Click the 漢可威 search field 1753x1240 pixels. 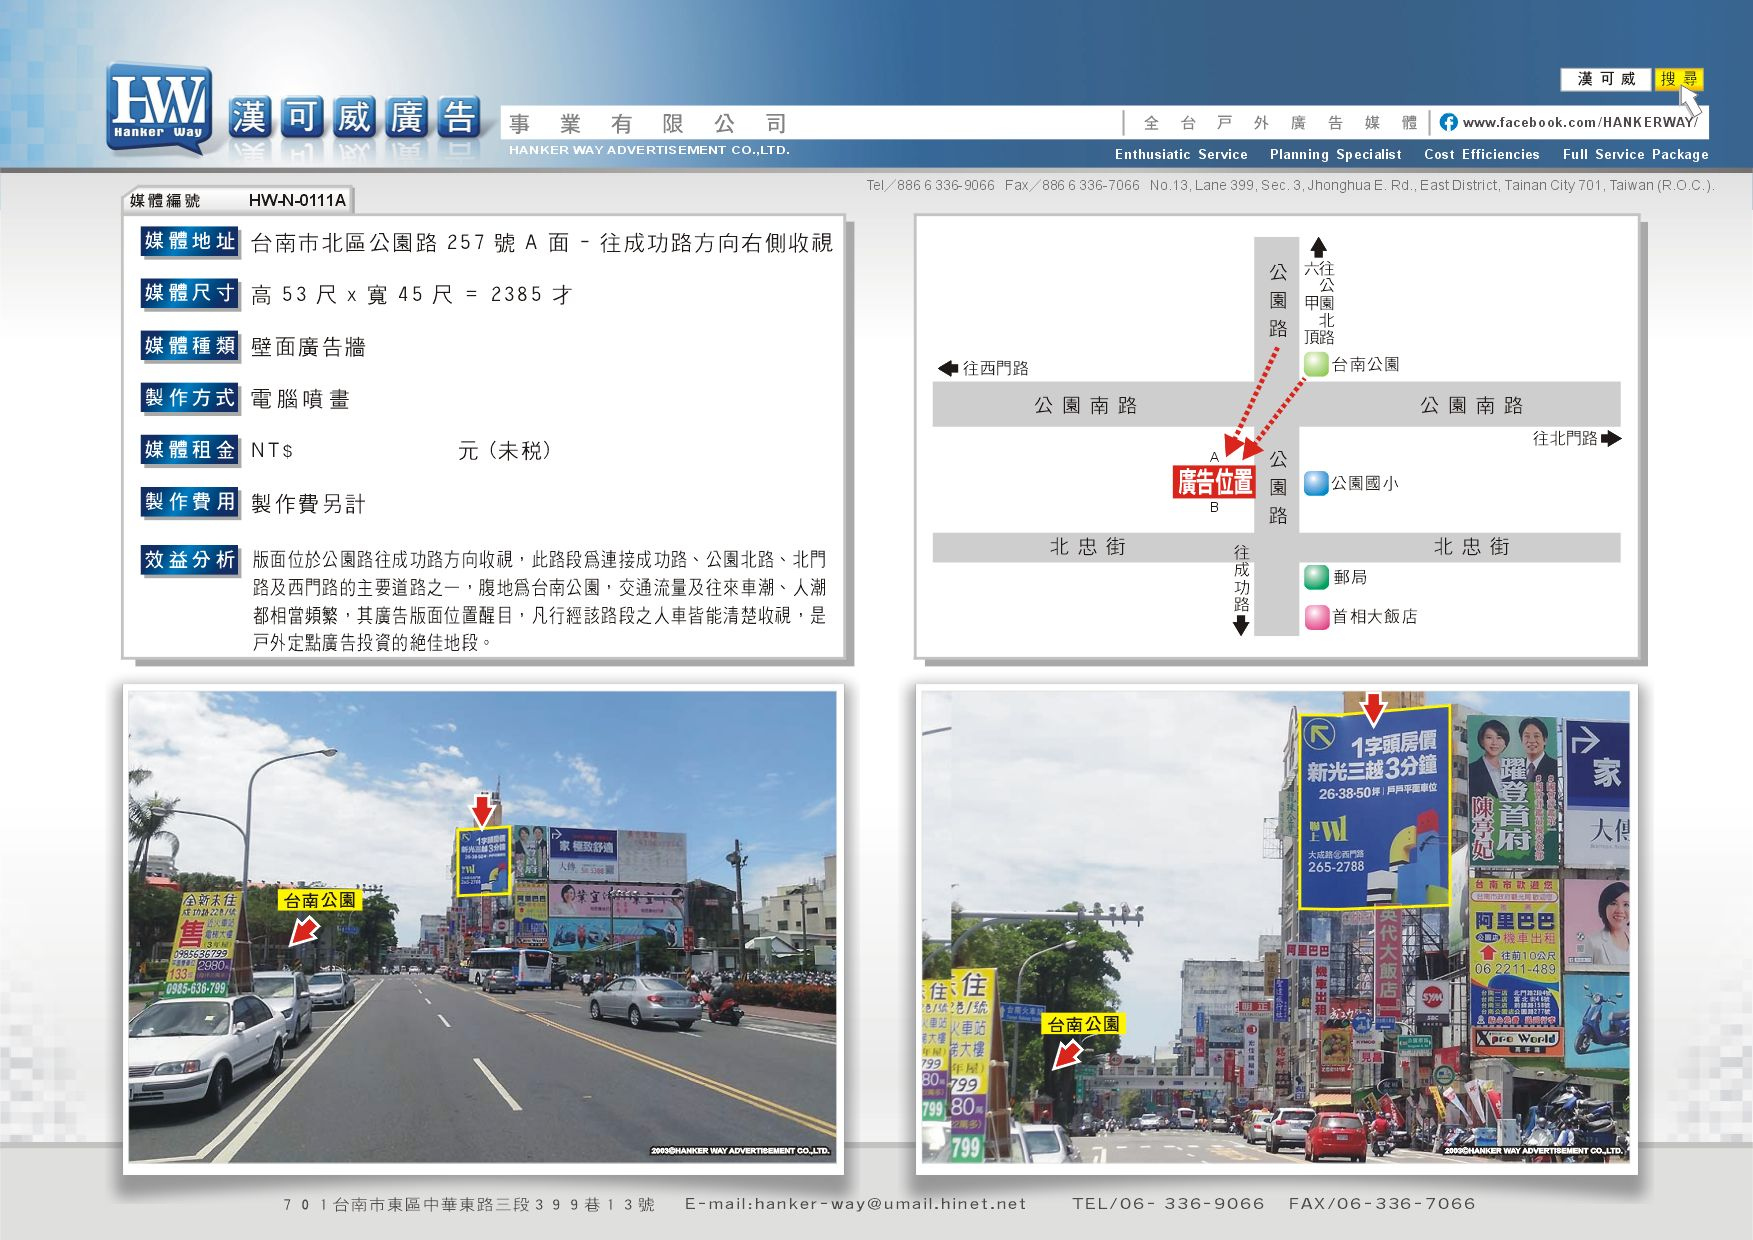tap(1607, 79)
